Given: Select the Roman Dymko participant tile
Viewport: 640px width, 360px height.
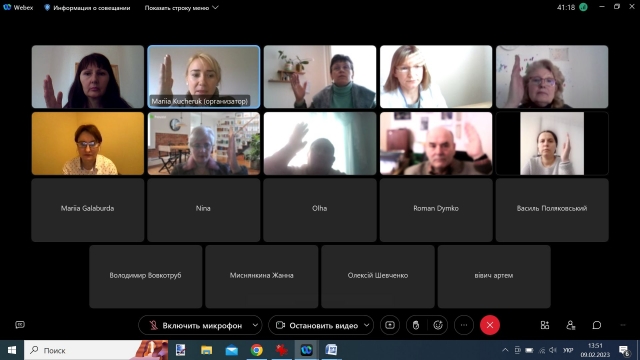Looking at the screenshot, I should 436,210.
